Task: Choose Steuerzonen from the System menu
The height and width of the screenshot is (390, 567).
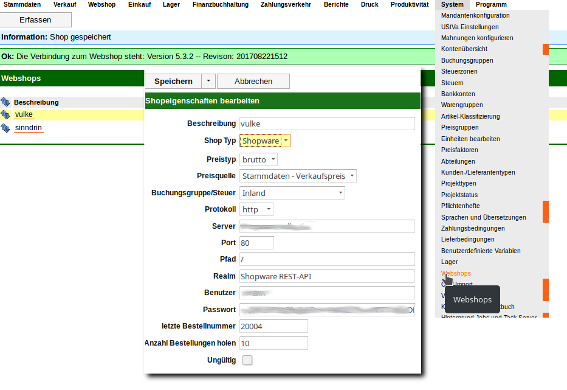Action: click(x=459, y=72)
